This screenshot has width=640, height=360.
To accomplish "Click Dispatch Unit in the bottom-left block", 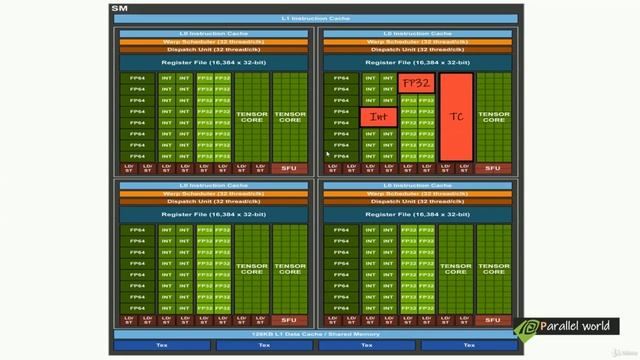I will 213,202.
